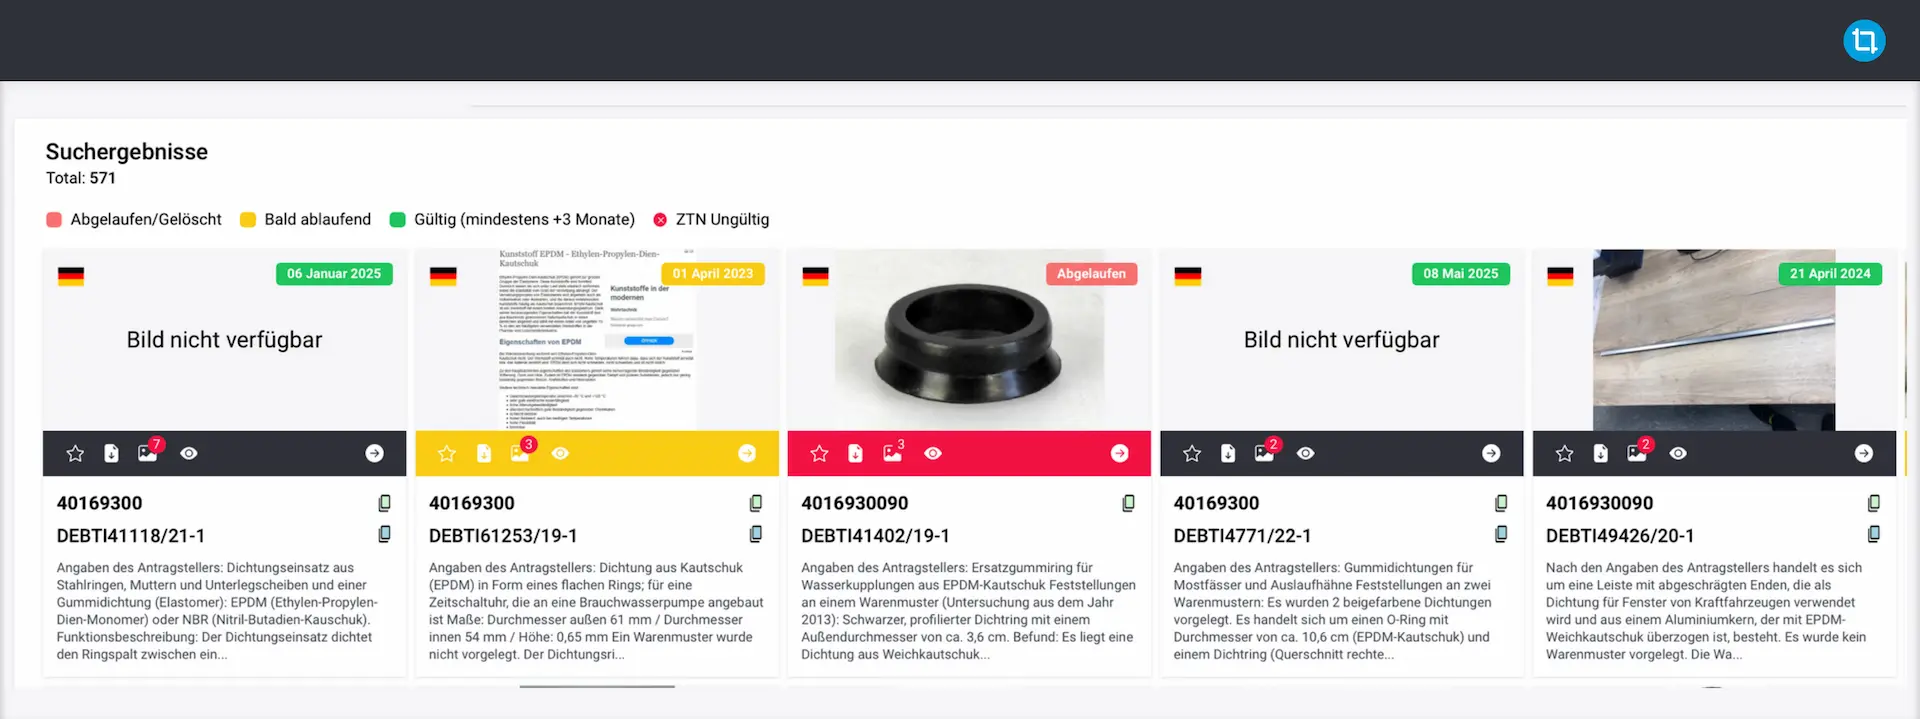This screenshot has height=719, width=1920.
Task: Click the horizontal scrollbar below the cards
Action: coord(597,687)
